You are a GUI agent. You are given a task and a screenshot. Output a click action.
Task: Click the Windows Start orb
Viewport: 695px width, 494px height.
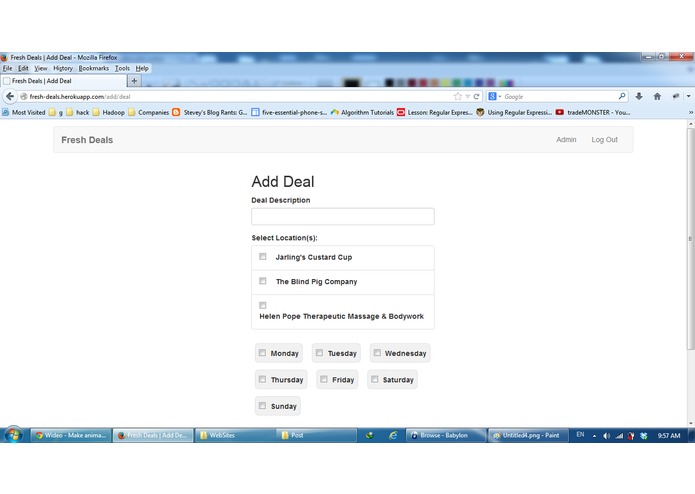click(13, 435)
